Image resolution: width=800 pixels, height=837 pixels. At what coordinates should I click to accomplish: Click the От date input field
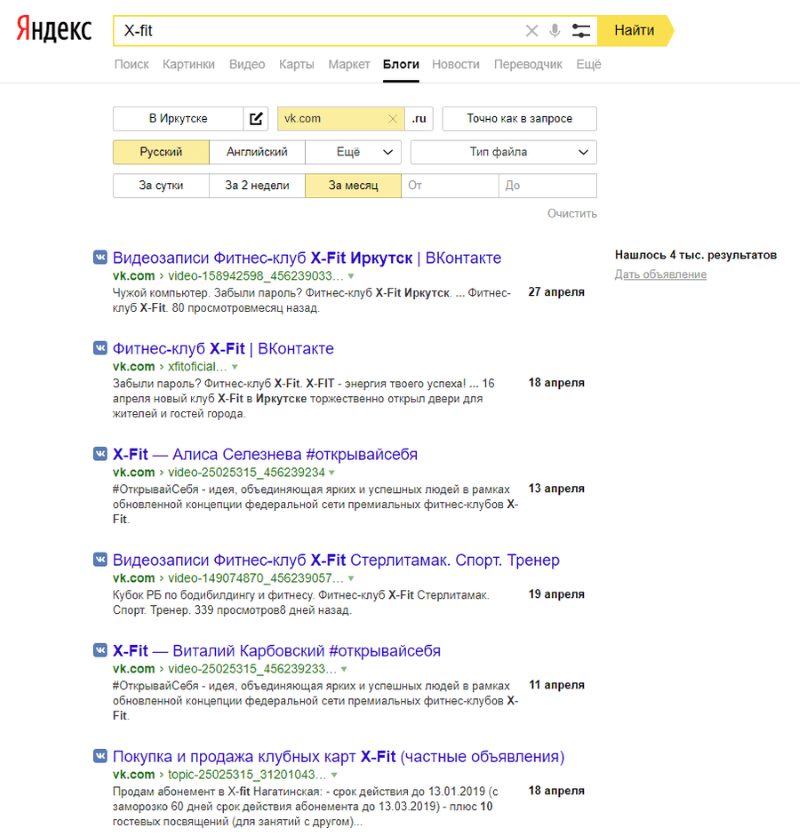pos(450,186)
